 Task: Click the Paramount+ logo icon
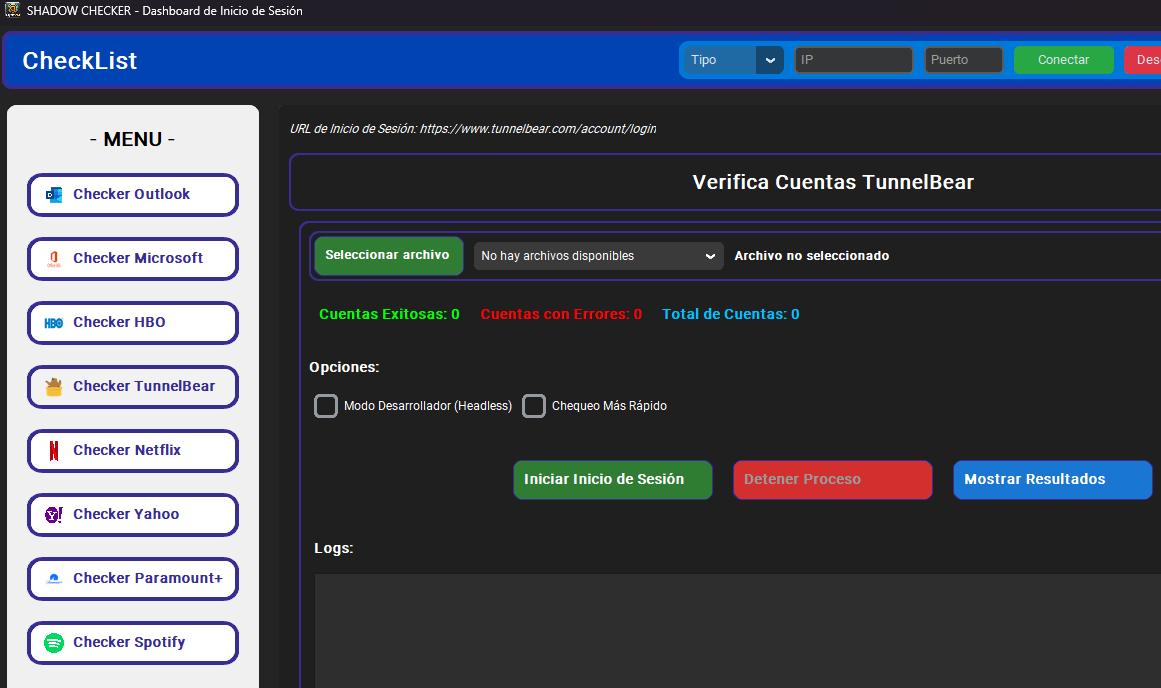click(54, 579)
